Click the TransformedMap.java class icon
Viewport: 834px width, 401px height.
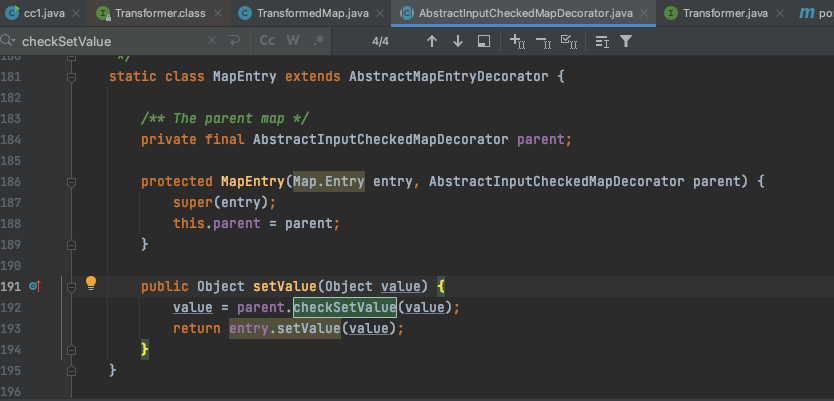click(x=245, y=13)
